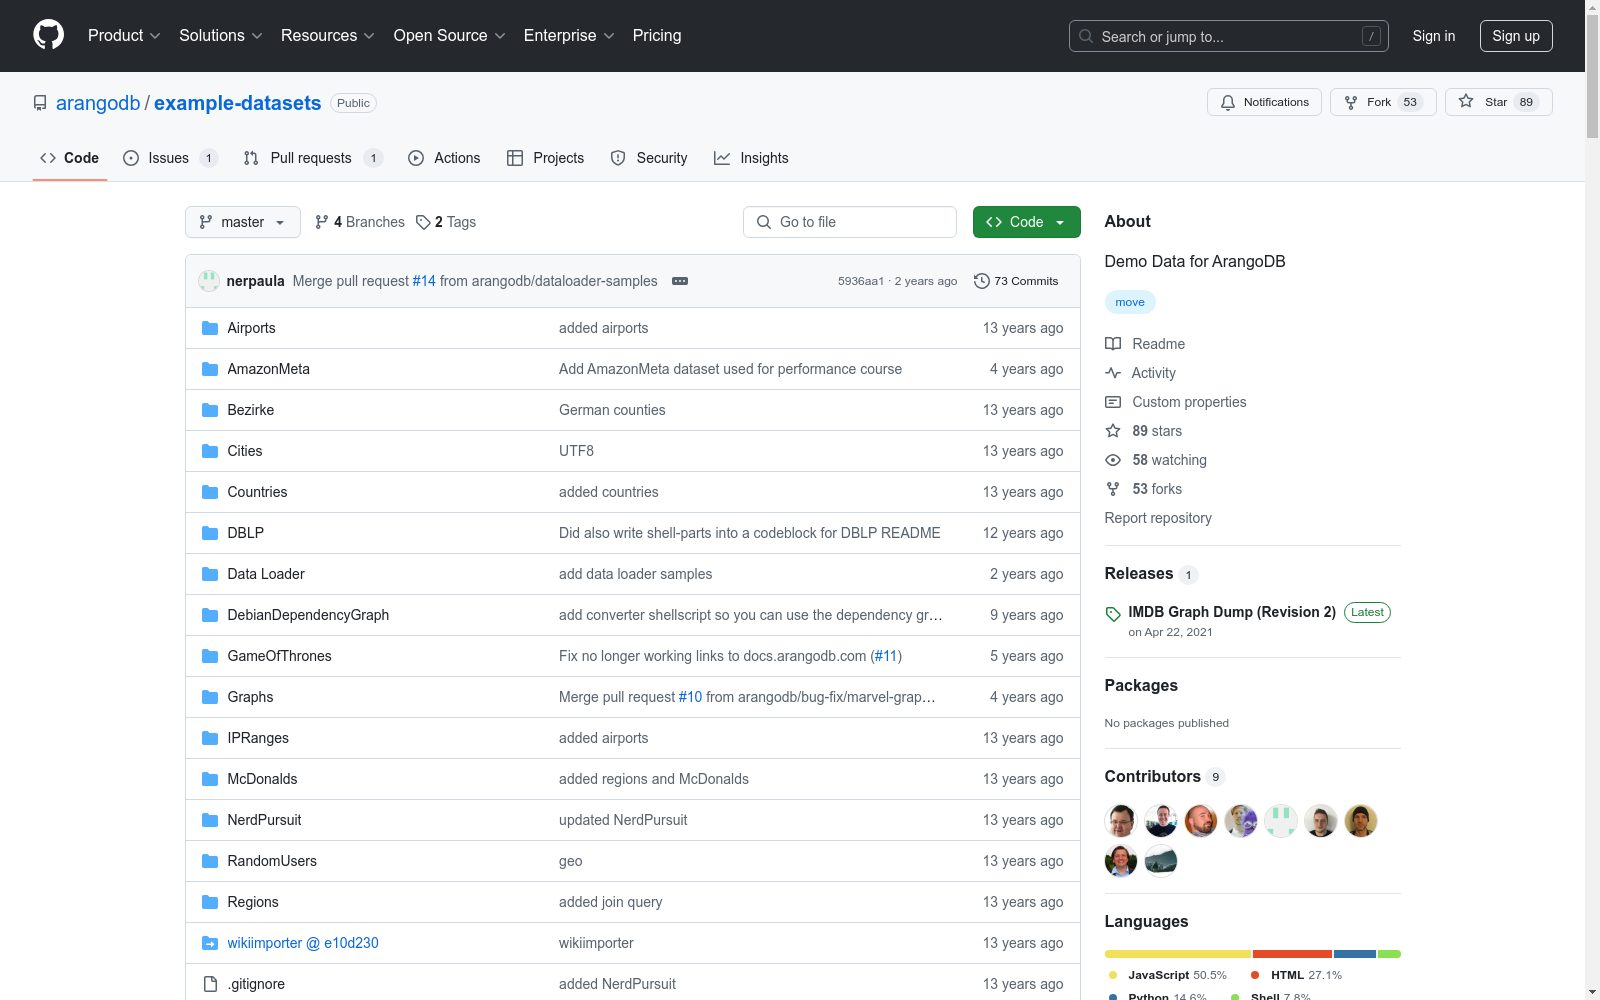Click the Go to file input
This screenshot has height=1000, width=1600.
[x=850, y=222]
